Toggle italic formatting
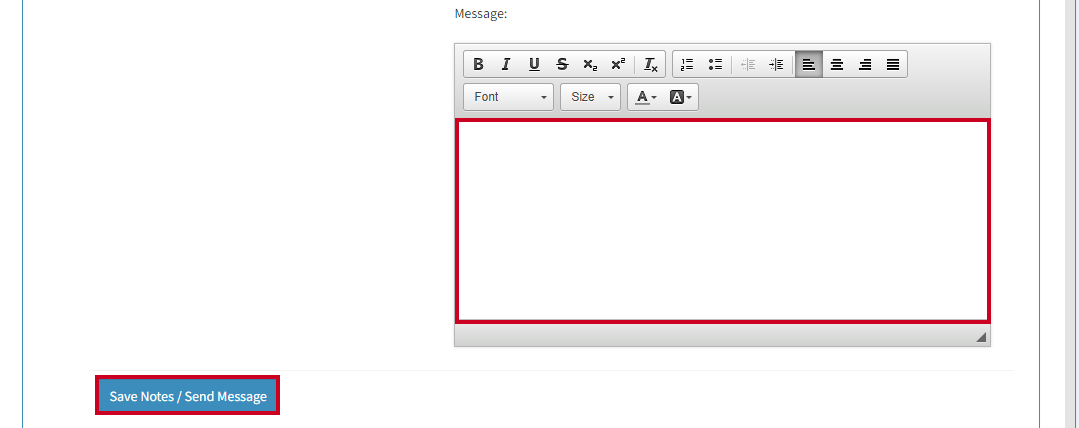 pyautogui.click(x=506, y=64)
